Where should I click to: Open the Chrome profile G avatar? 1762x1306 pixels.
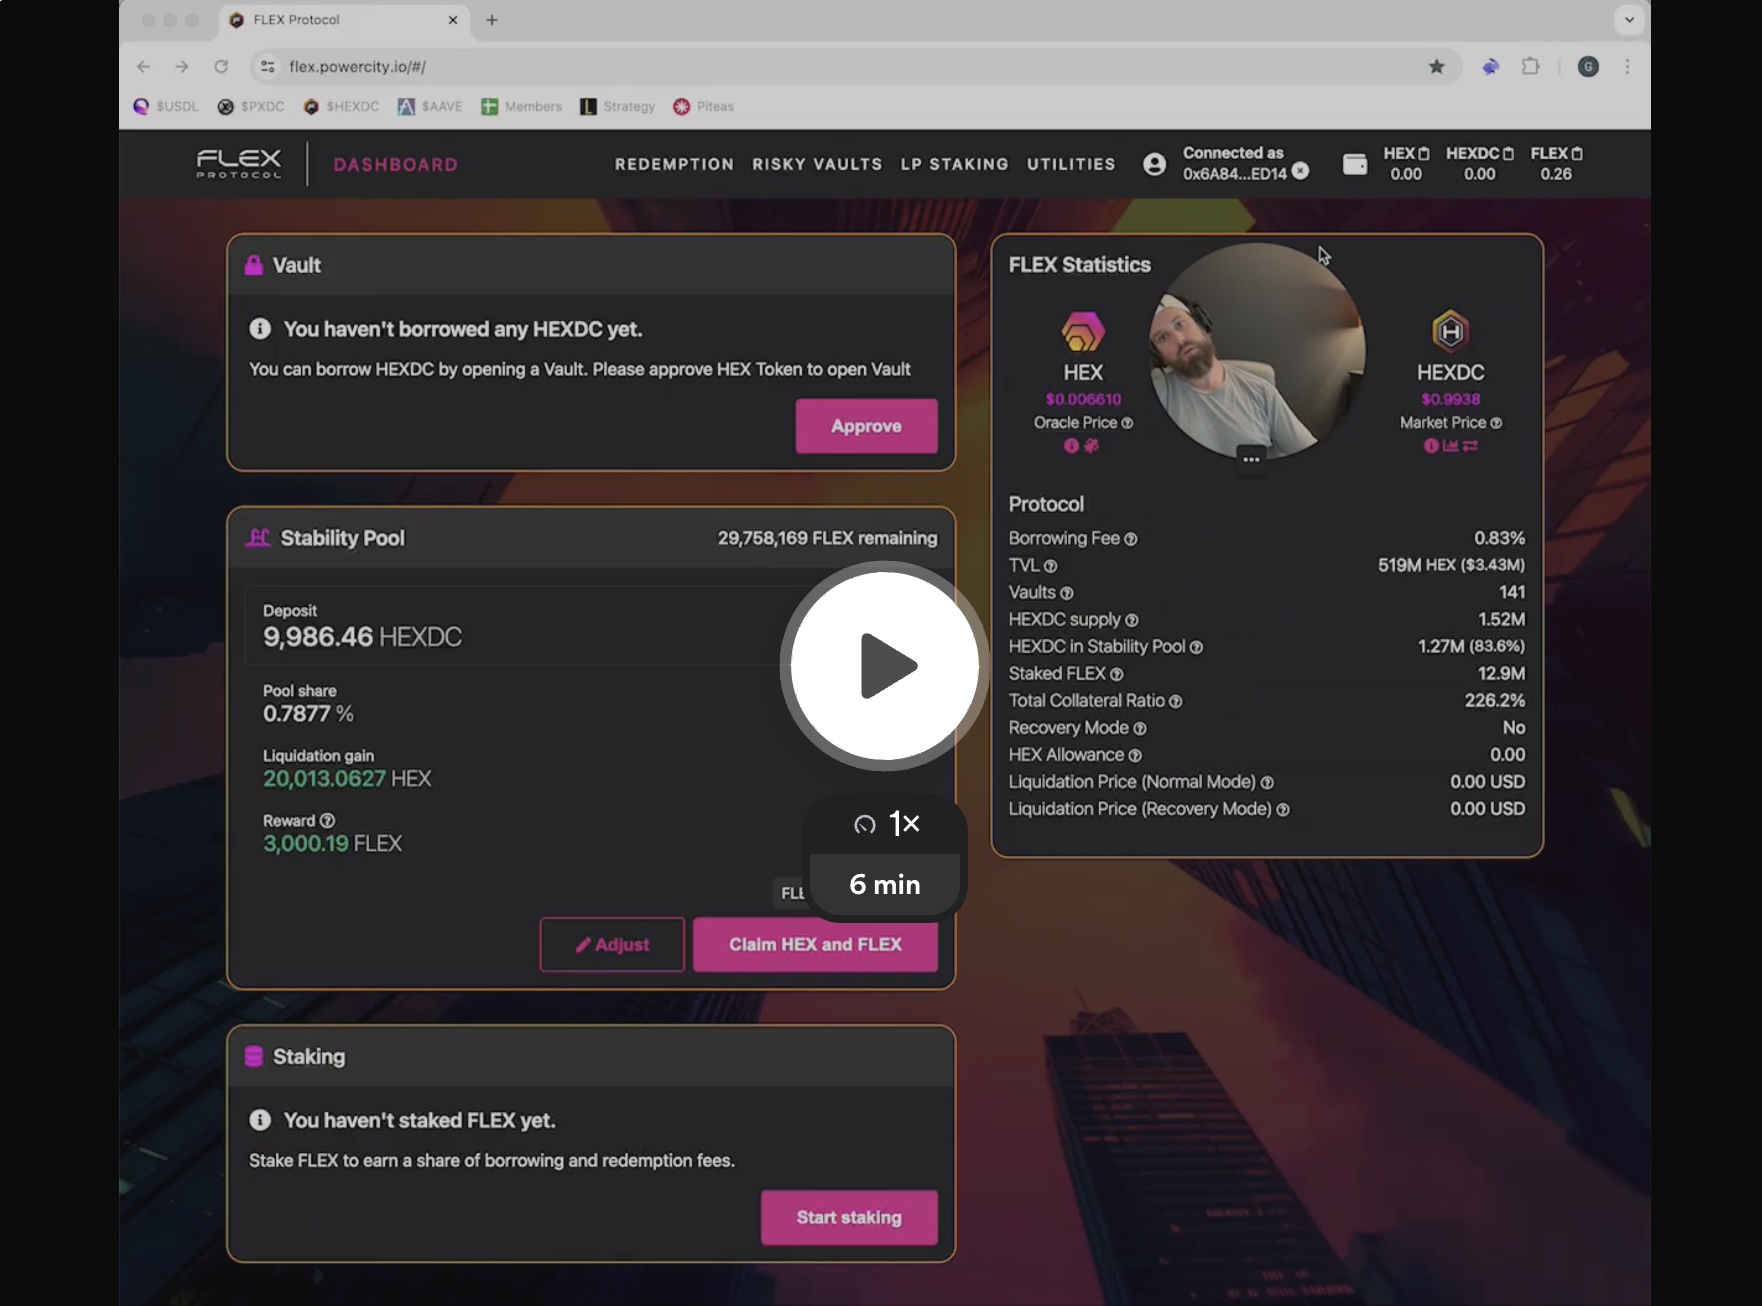1588,66
